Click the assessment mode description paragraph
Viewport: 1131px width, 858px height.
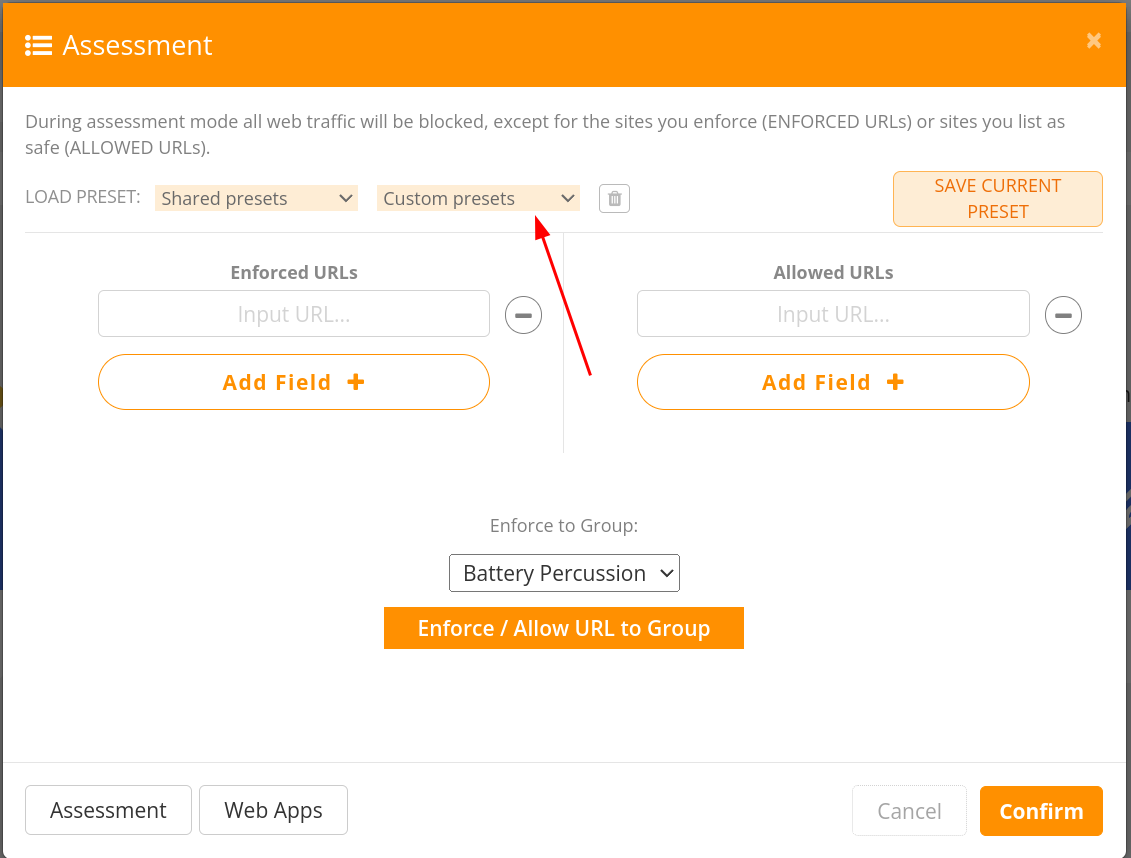coord(545,135)
